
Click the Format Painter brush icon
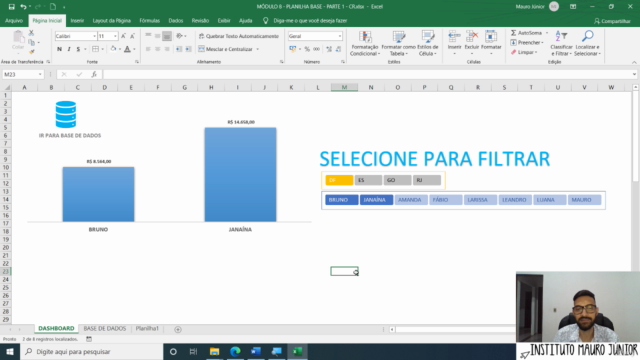(31, 52)
